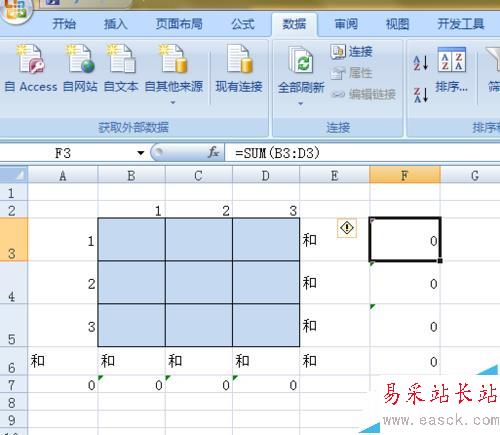The image size is (500, 435).
Task: Click cell A6 containing 和
Action: point(63,361)
